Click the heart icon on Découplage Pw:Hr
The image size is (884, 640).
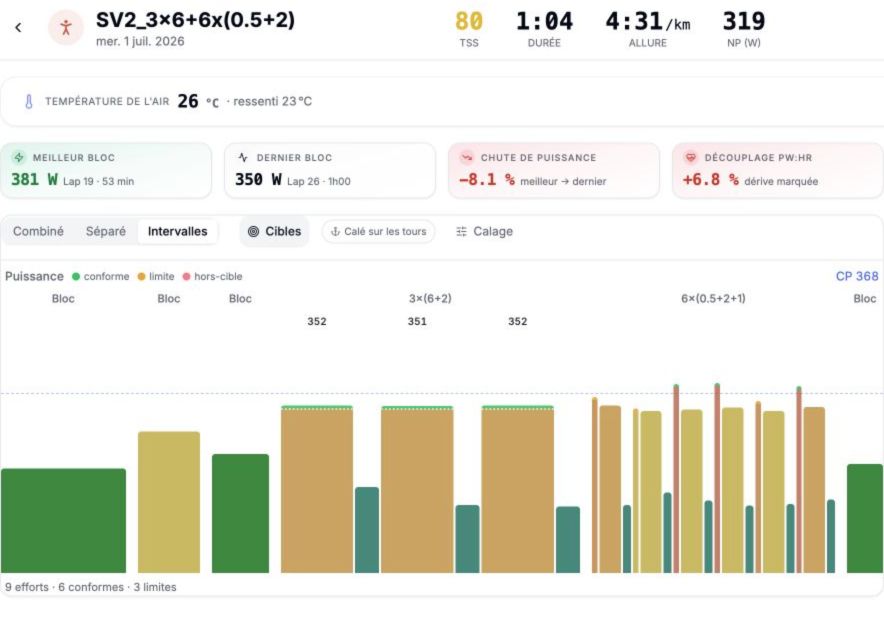tap(691, 157)
